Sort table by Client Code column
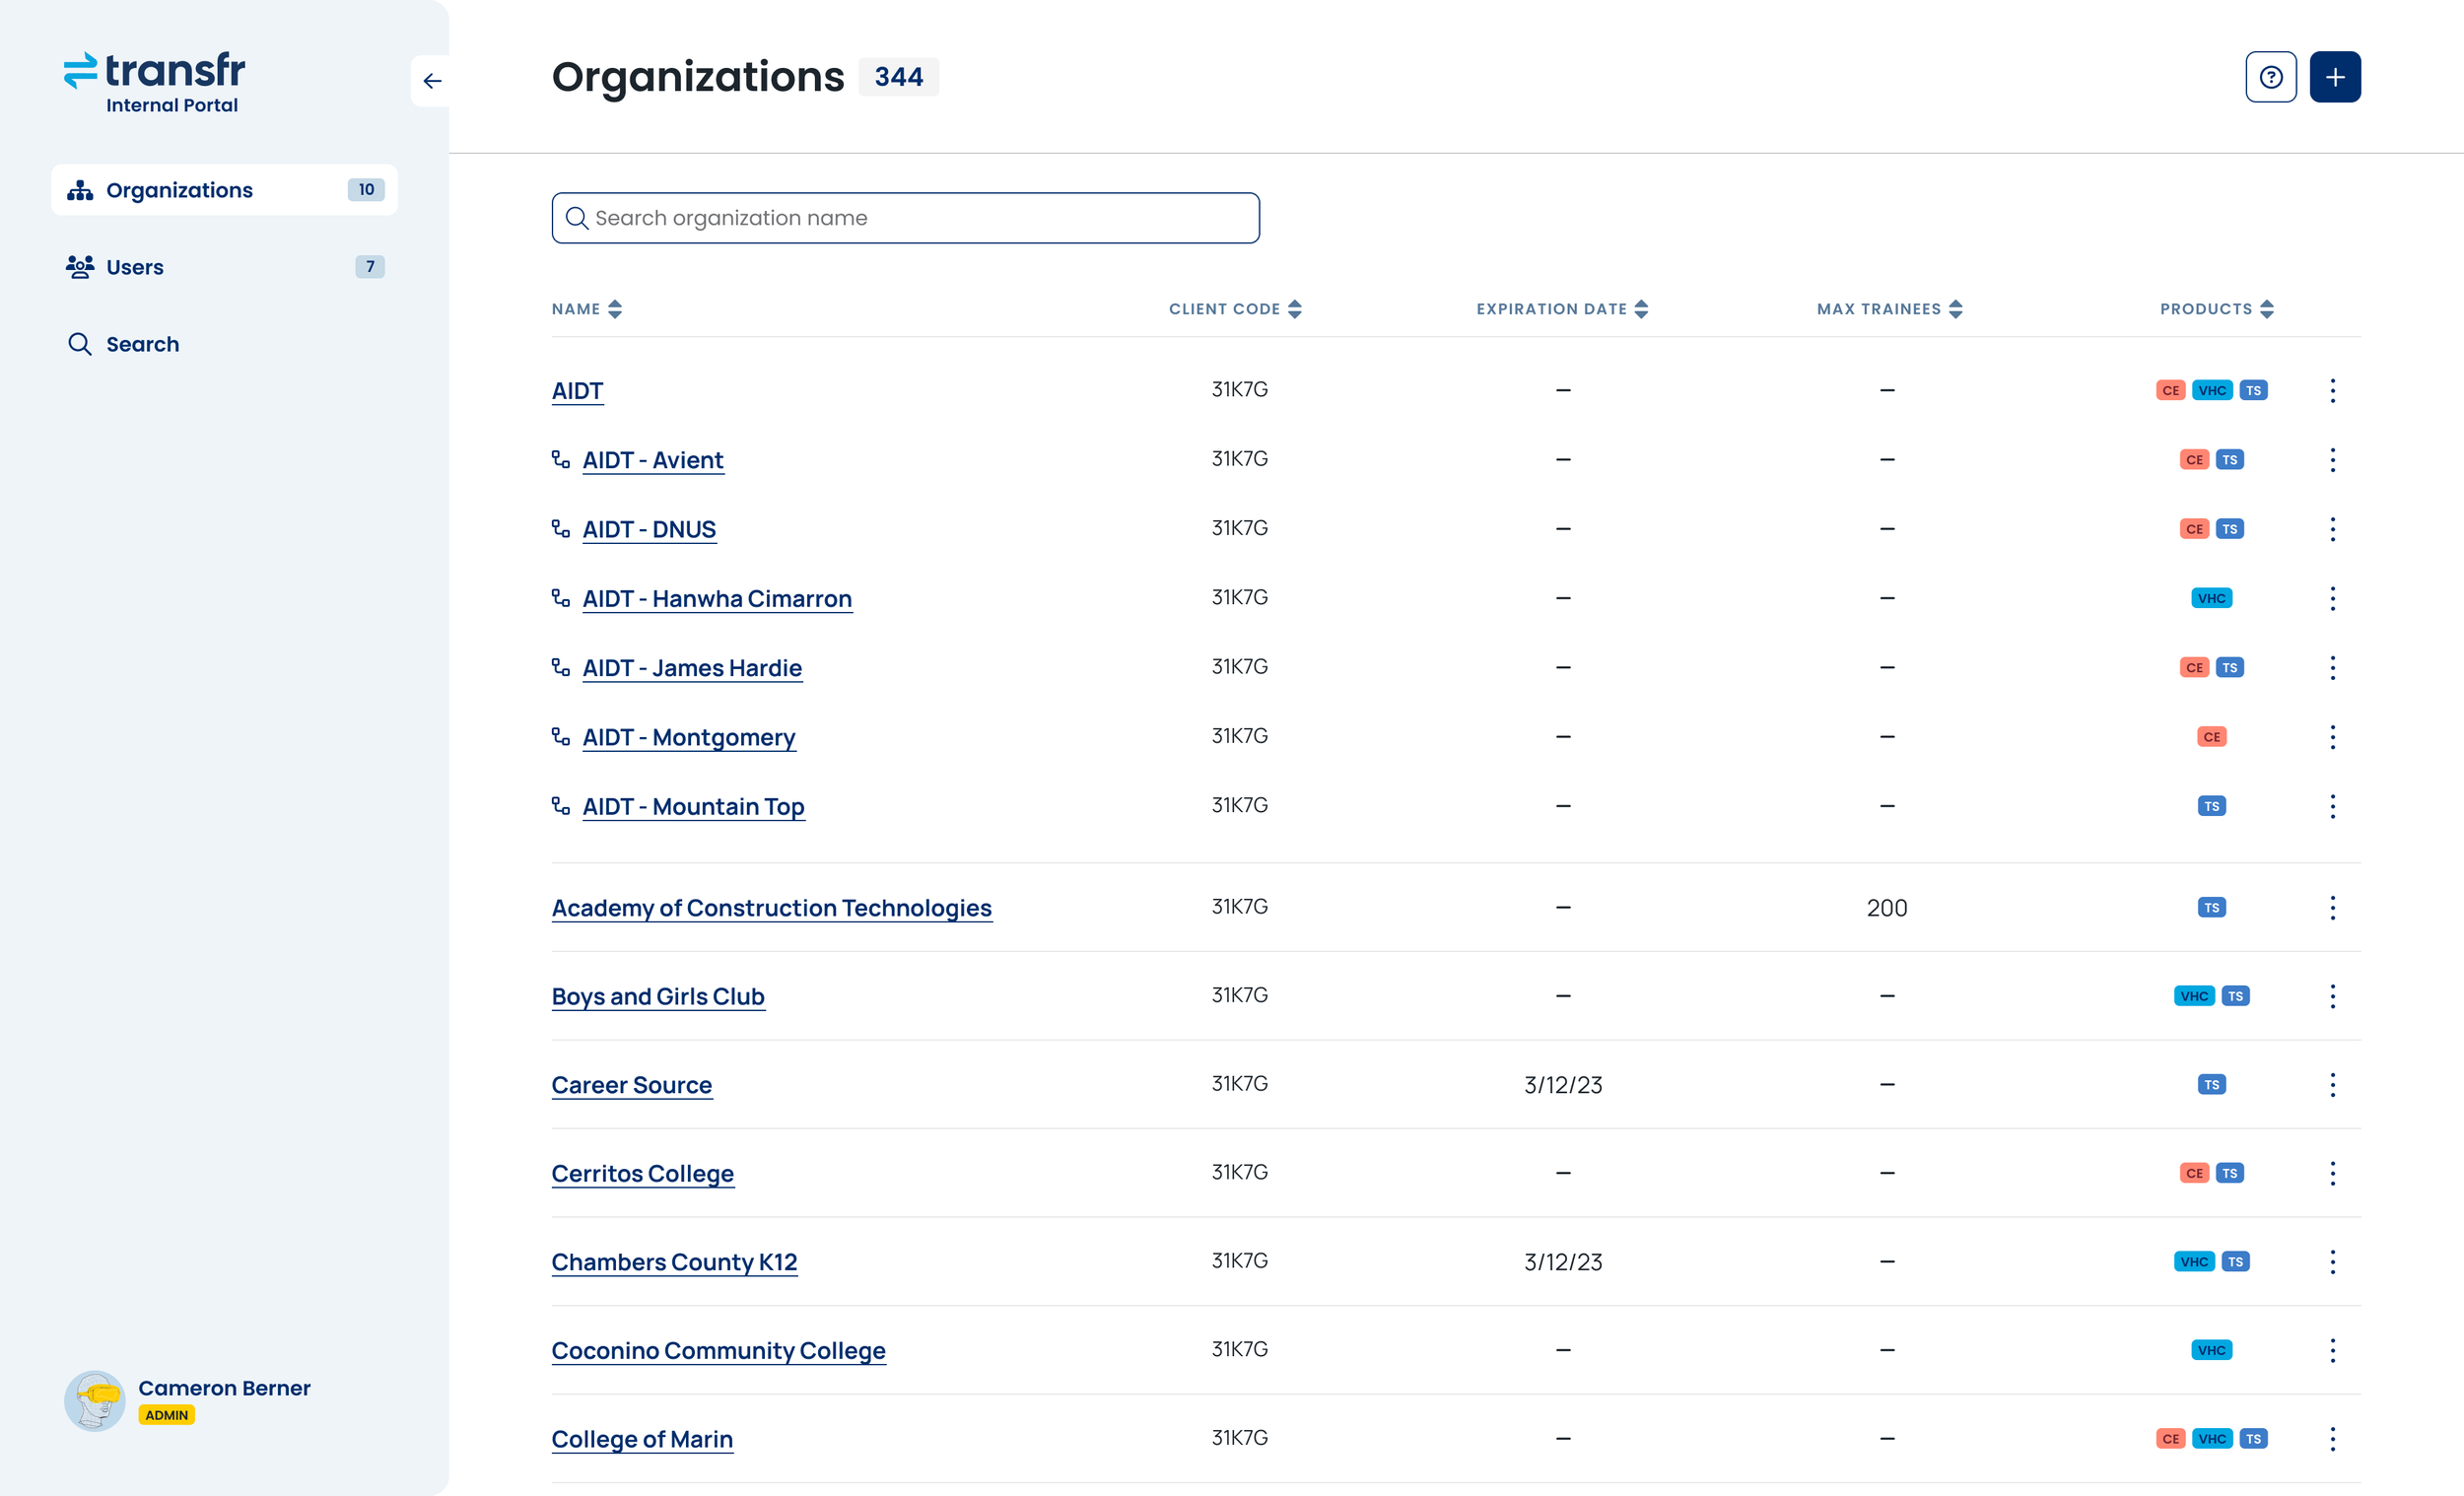This screenshot has height=1496, width=2464. coord(1235,309)
